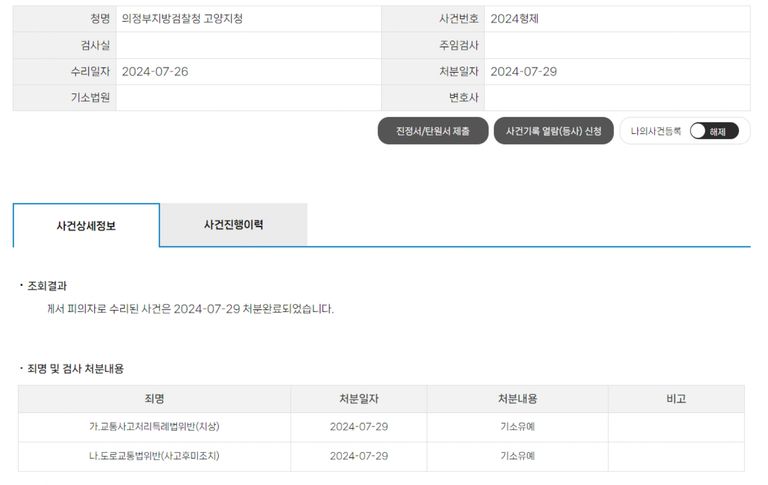Click the empty 검사실 value cell
Viewport: 768px width, 485px height.
click(248, 45)
